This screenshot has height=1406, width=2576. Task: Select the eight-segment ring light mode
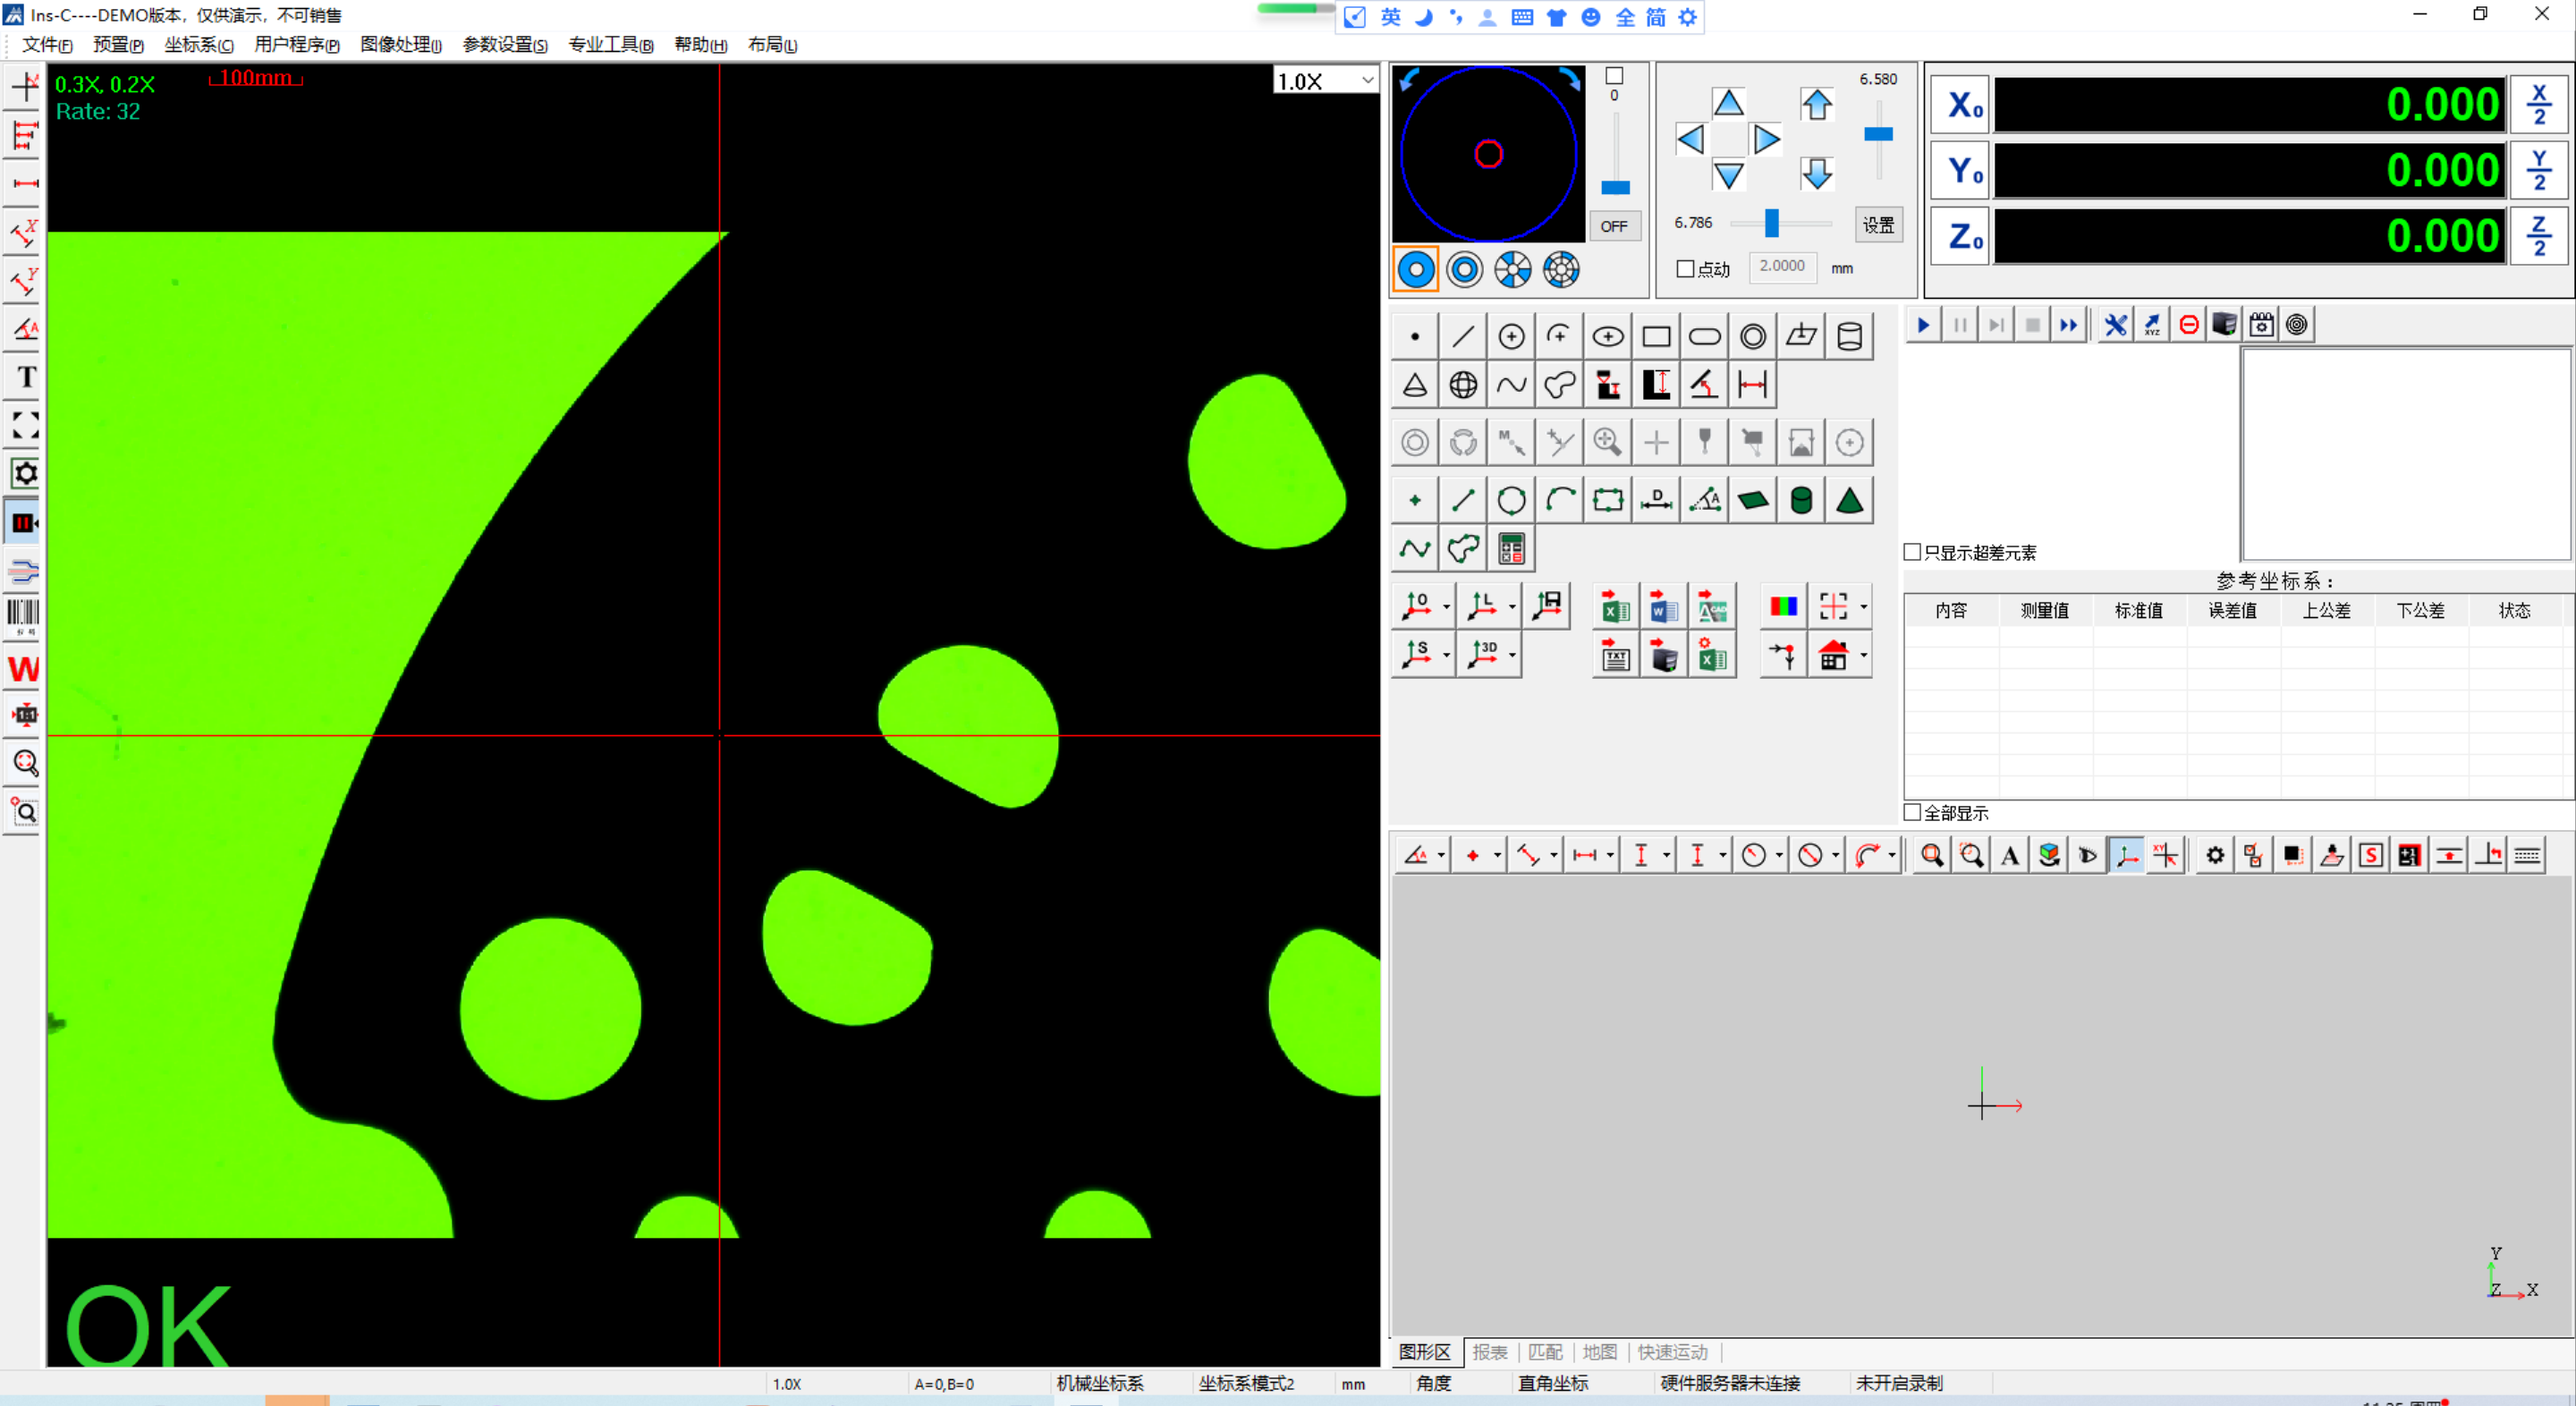tap(1561, 269)
